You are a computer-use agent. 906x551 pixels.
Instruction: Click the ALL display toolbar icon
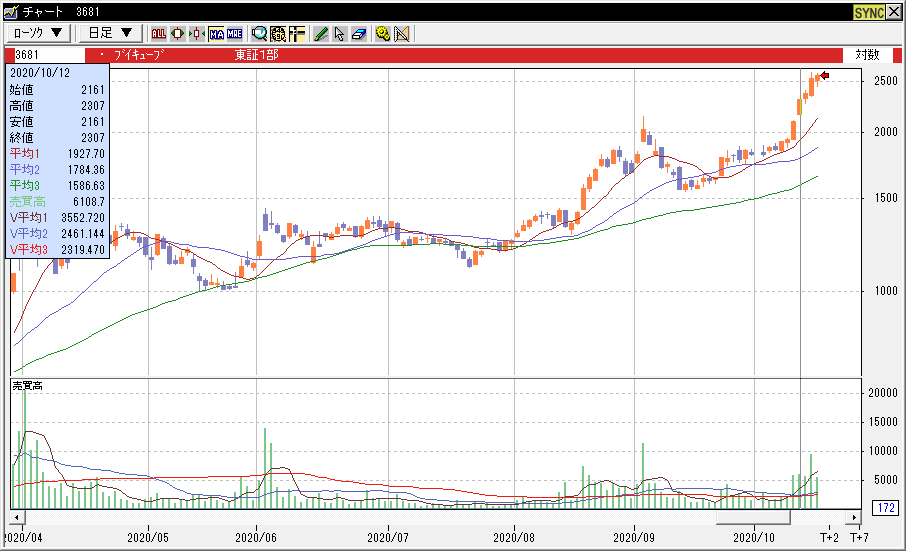coord(158,33)
